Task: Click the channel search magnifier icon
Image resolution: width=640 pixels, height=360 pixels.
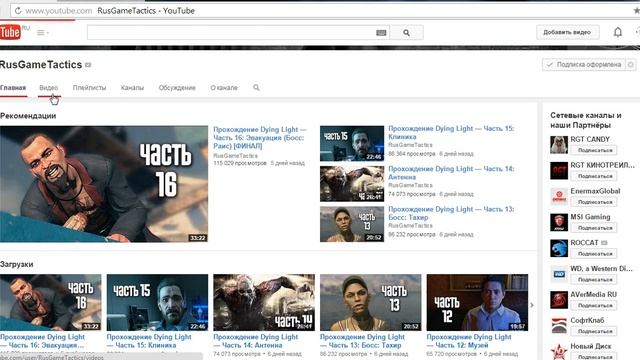Action: click(256, 87)
